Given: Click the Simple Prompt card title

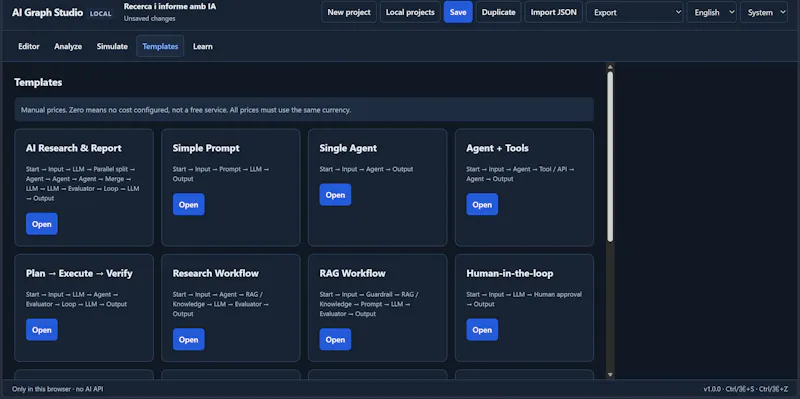Looking at the screenshot, I should coord(206,148).
